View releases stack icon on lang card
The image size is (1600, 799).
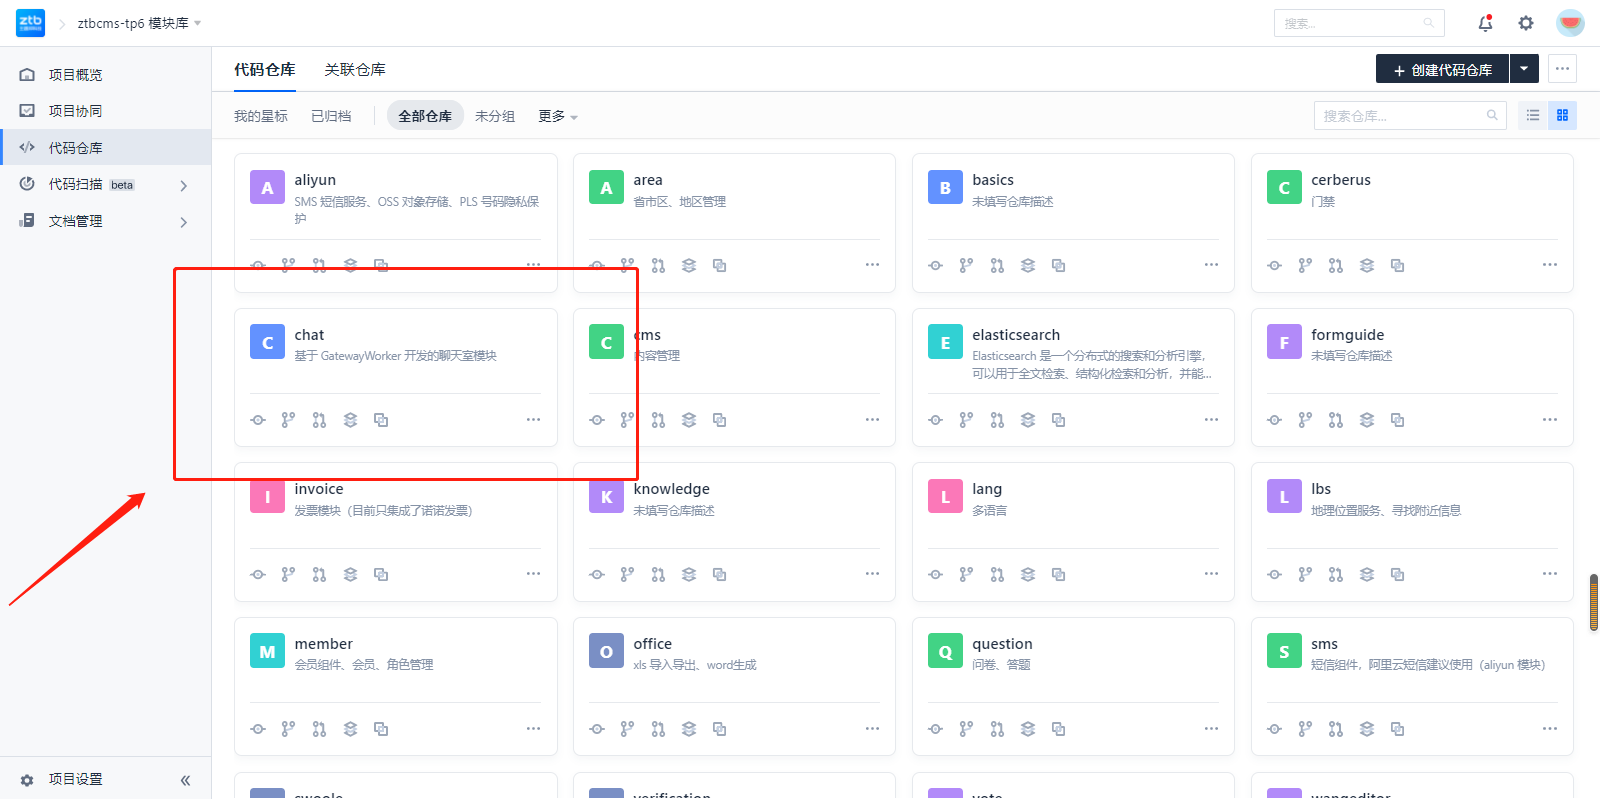(1028, 574)
